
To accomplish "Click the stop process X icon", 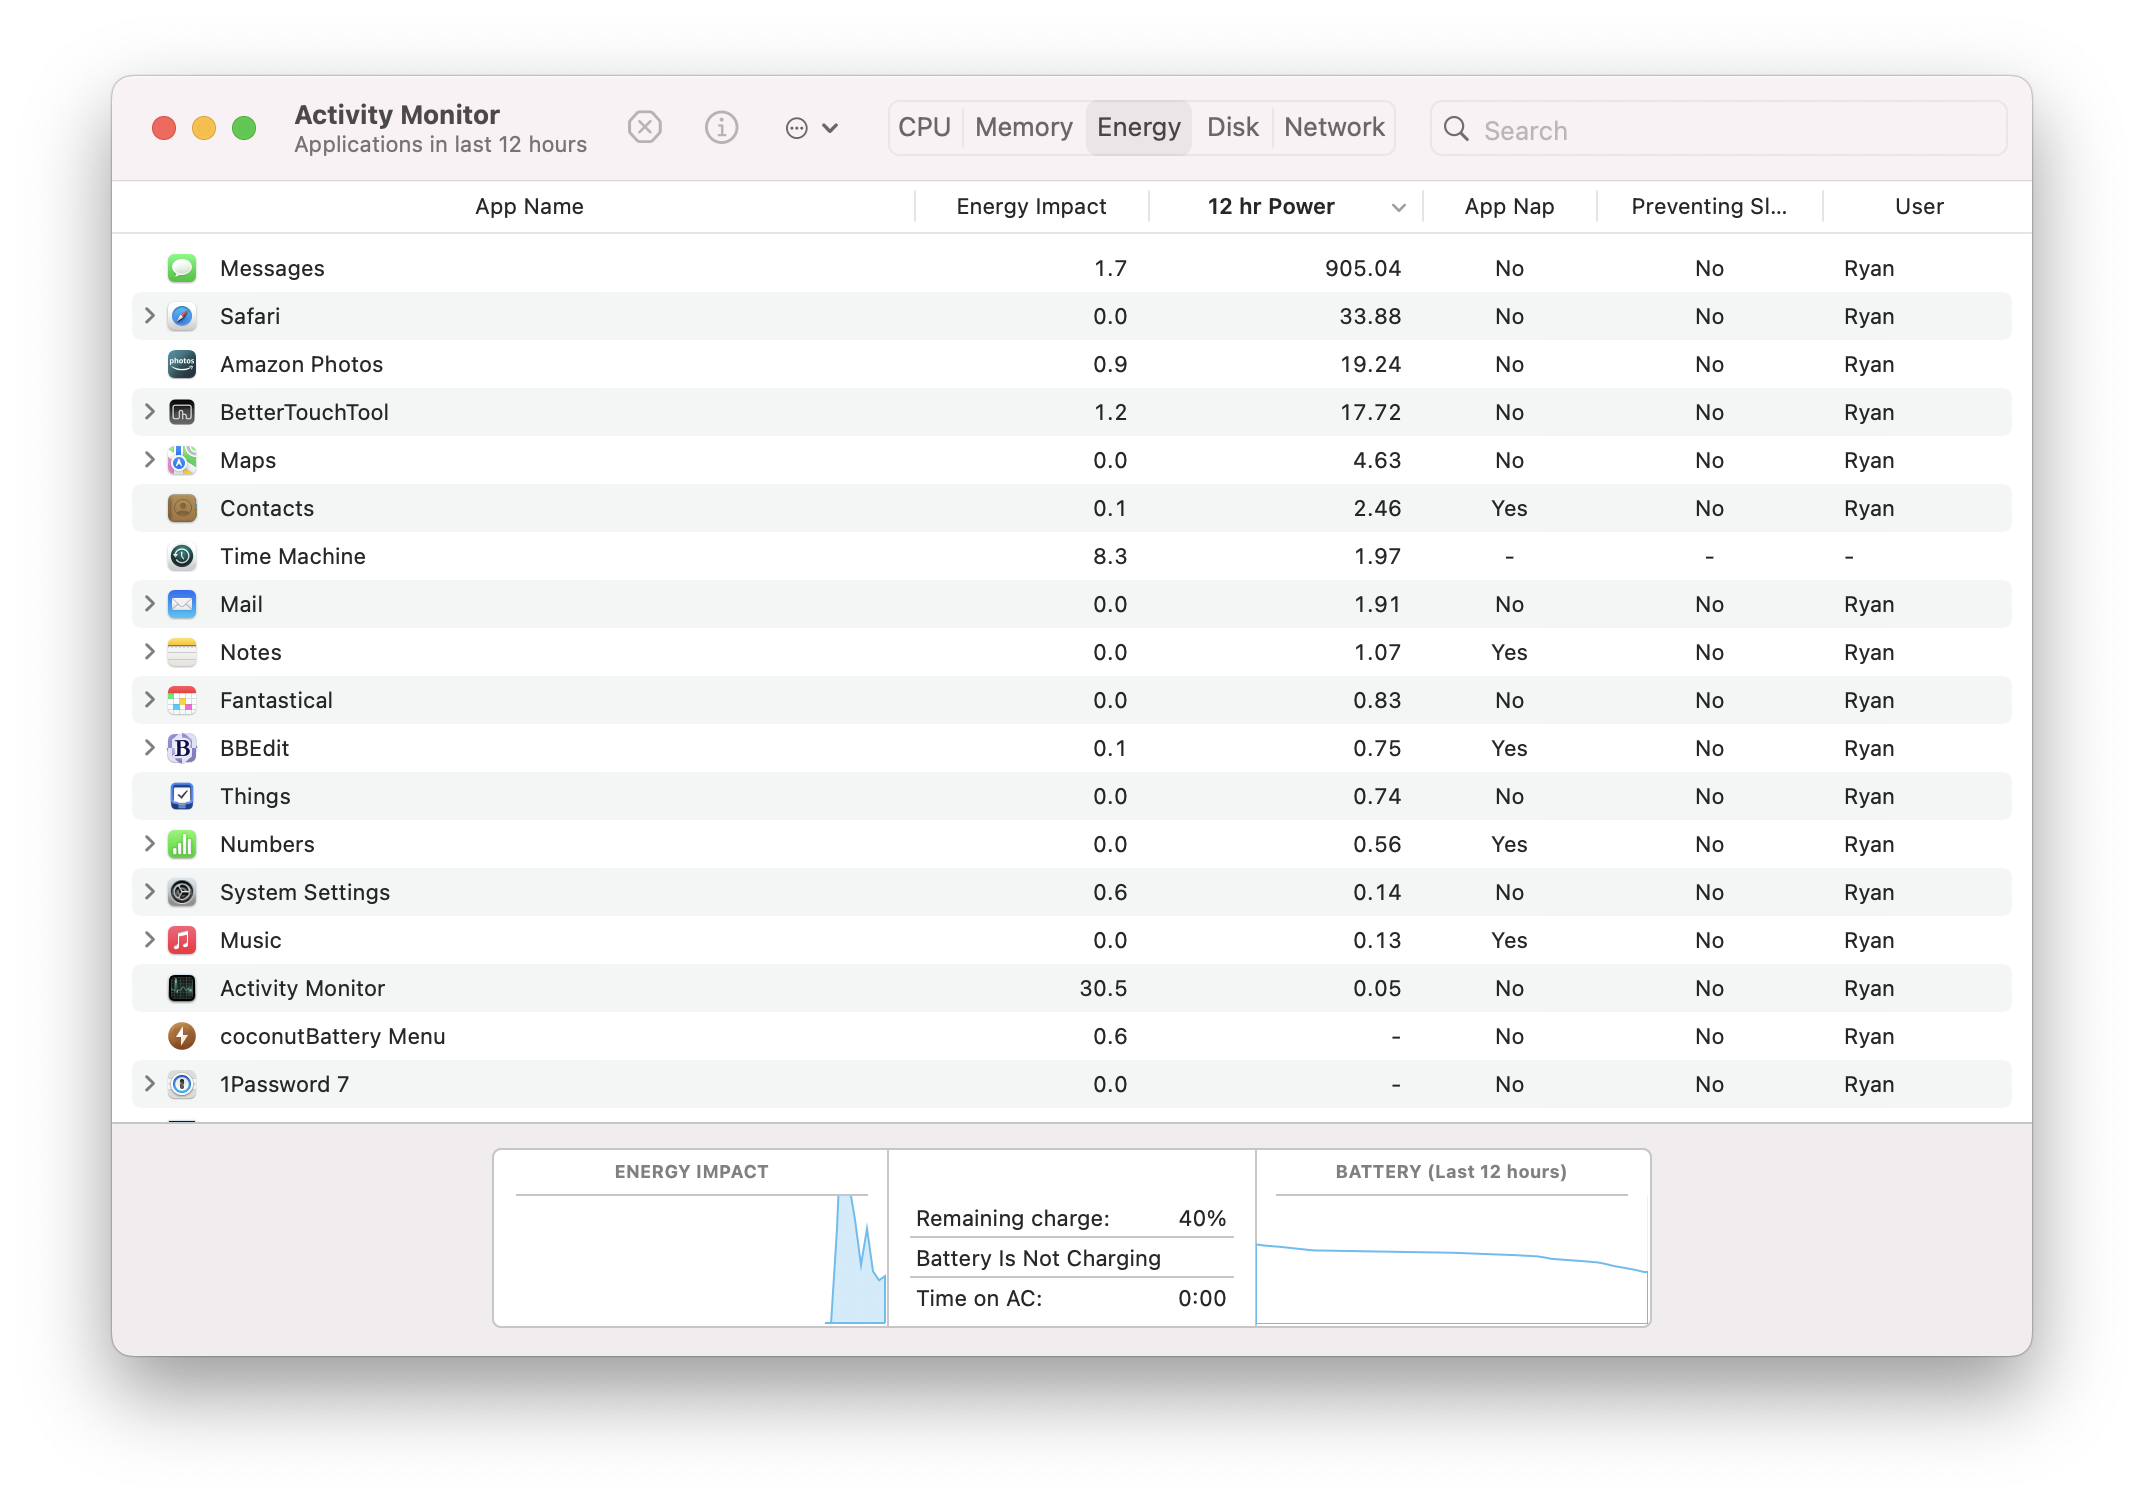I will [645, 128].
